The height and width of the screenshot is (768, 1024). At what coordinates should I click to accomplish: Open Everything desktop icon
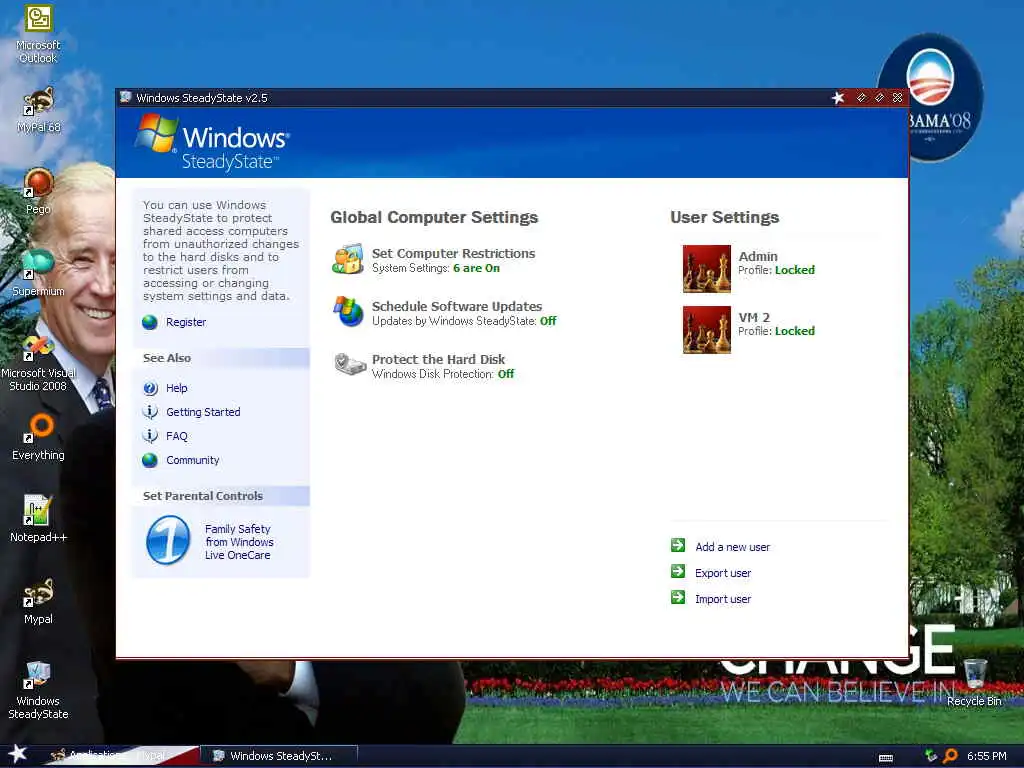38,437
